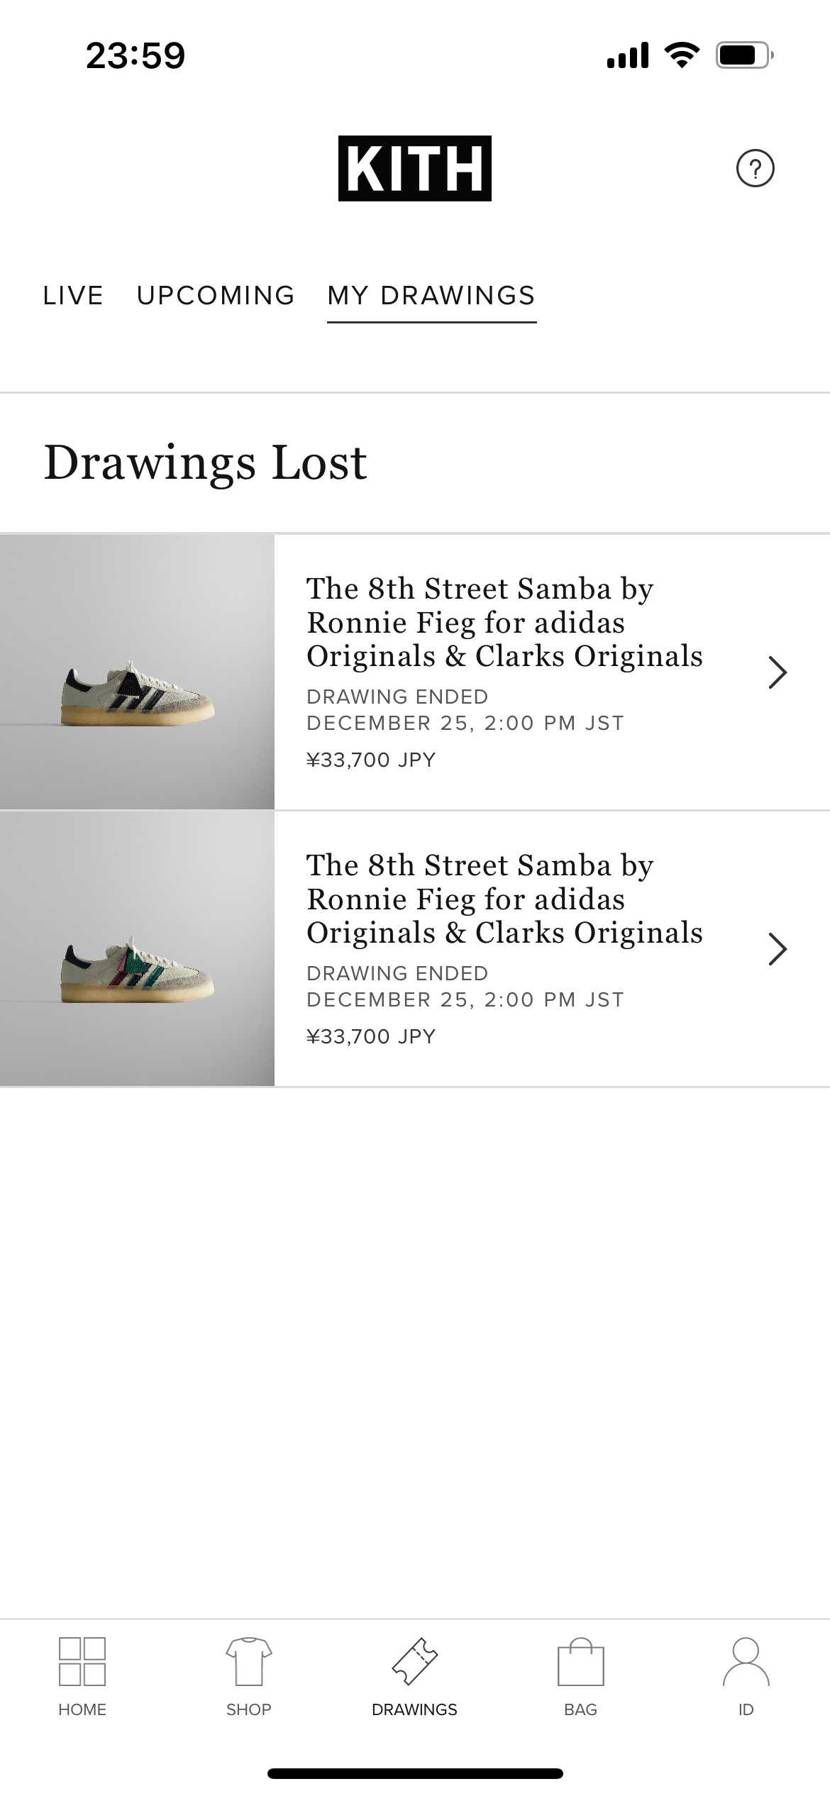Tap the battery status icon

[x=744, y=55]
